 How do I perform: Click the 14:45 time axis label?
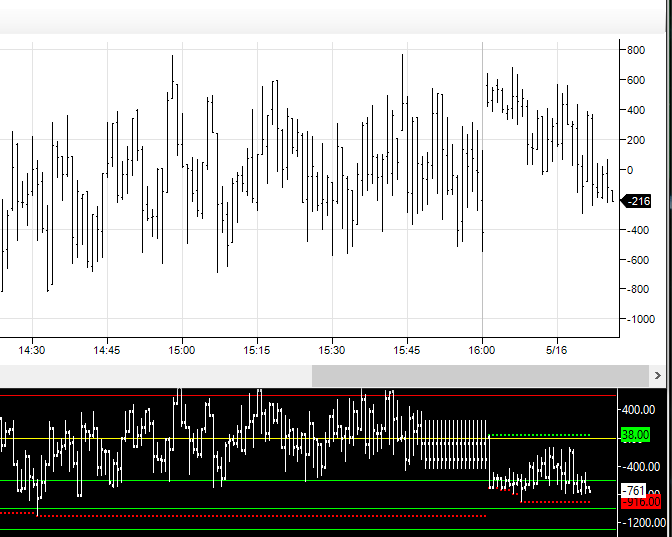click(x=107, y=350)
